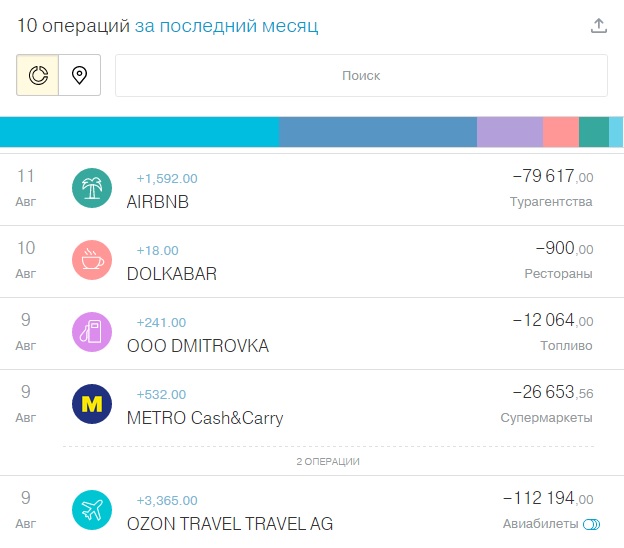Click the fuel pump icon for OOO DMITROVKA

[x=92, y=332]
